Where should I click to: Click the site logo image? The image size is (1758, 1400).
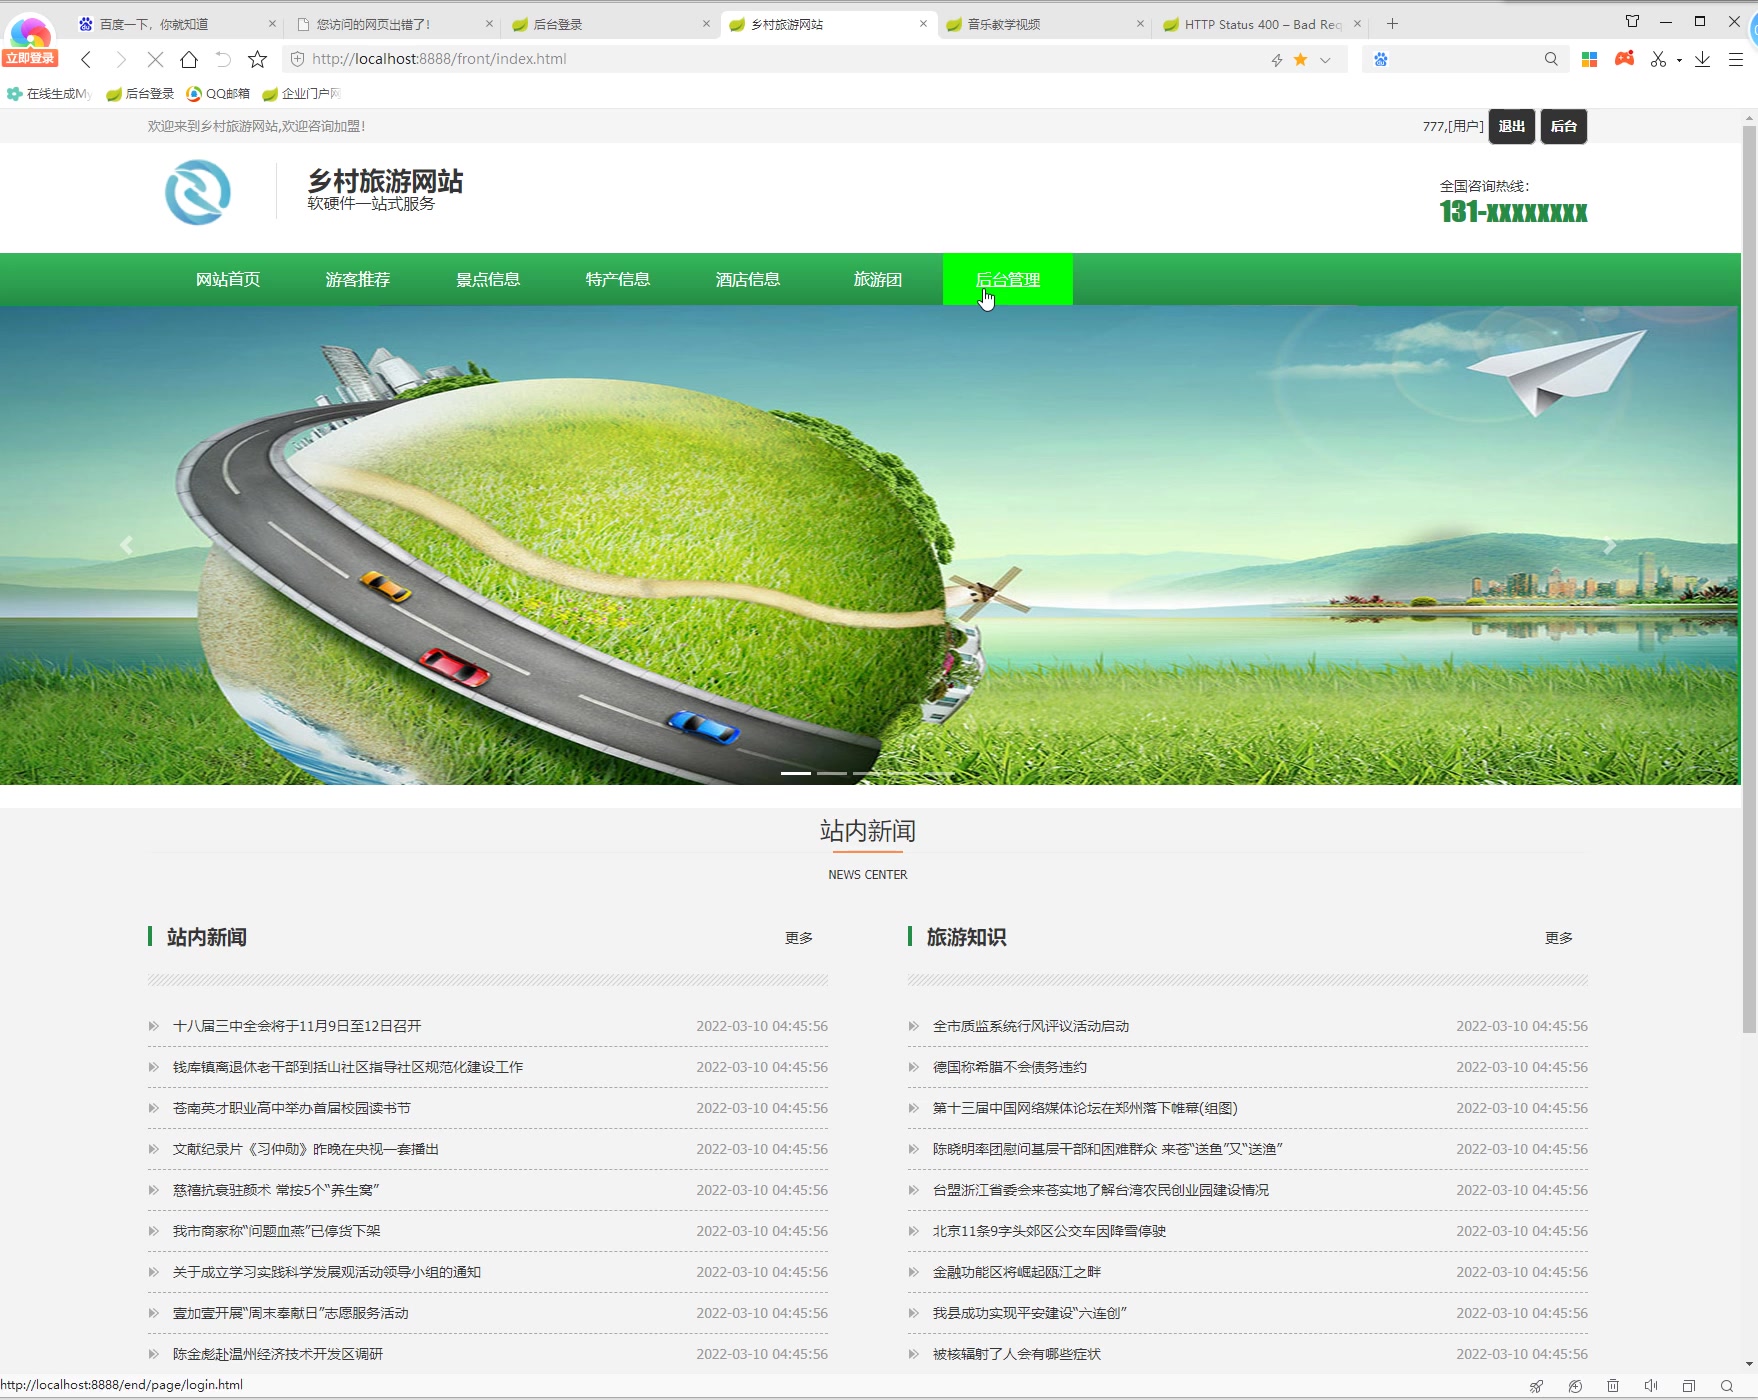coord(198,192)
